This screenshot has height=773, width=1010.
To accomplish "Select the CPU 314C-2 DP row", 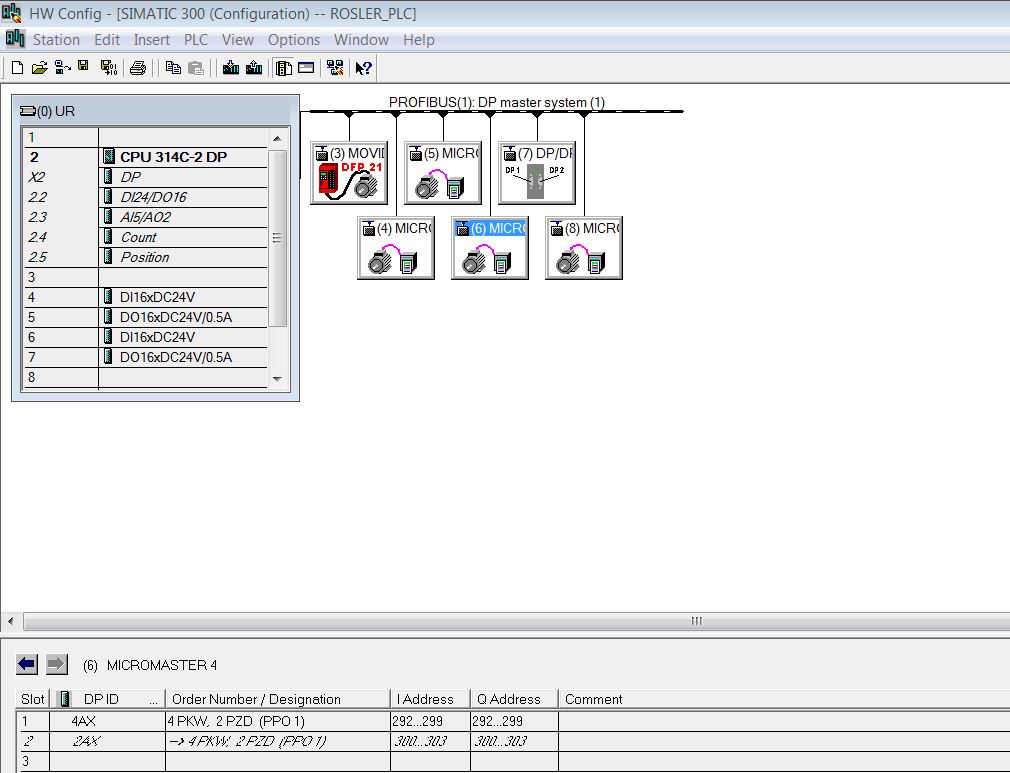I will (146, 157).
